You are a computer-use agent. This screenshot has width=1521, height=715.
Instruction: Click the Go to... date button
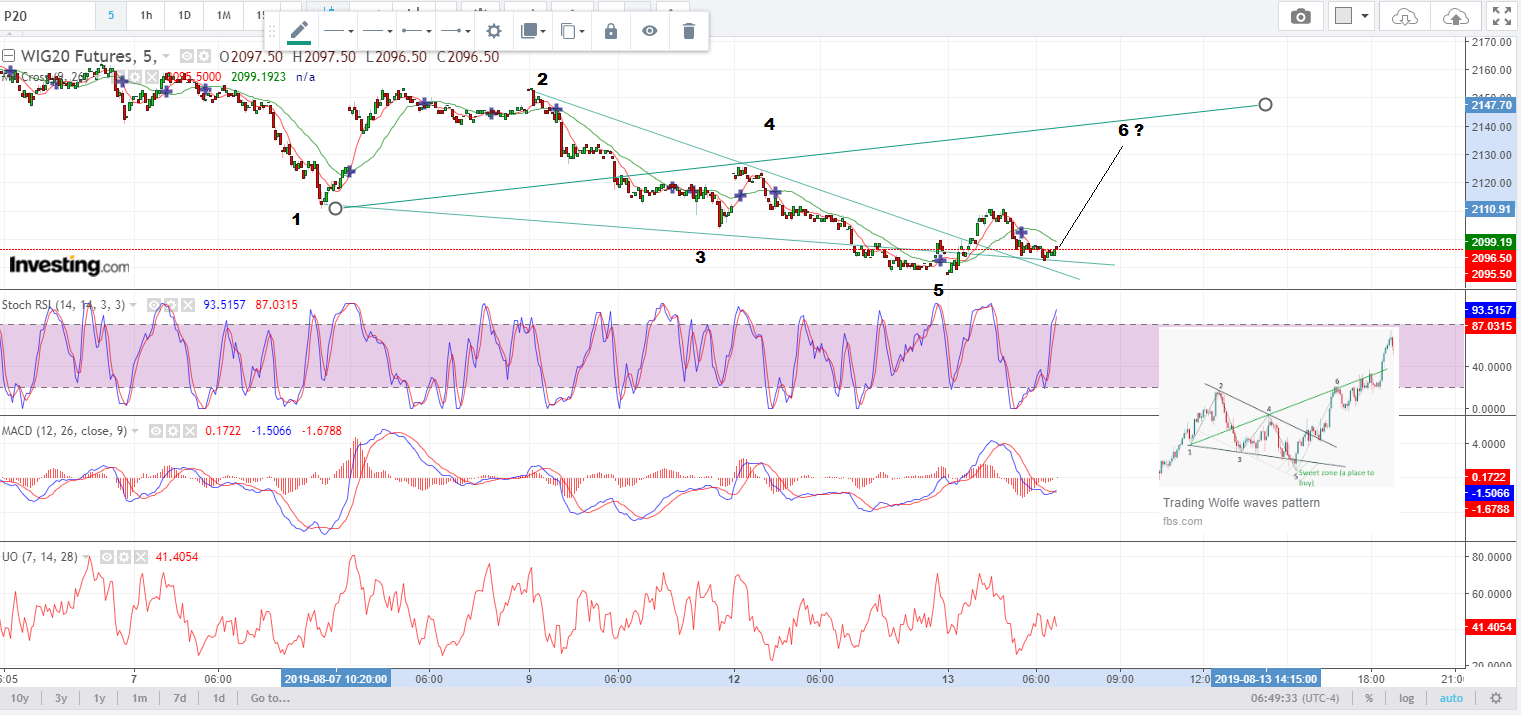tap(271, 698)
